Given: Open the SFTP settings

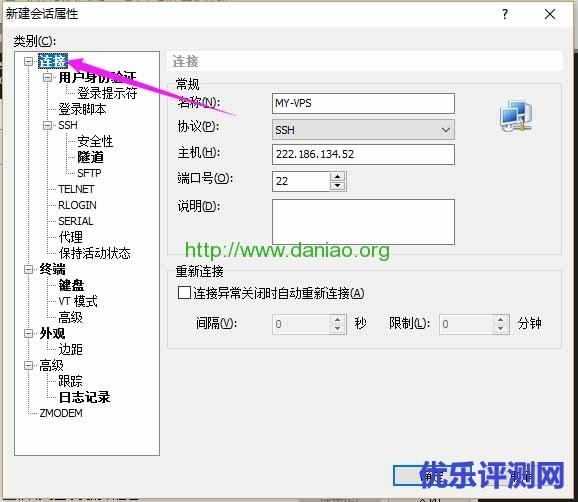Looking at the screenshot, I should pyautogui.click(x=89, y=173).
